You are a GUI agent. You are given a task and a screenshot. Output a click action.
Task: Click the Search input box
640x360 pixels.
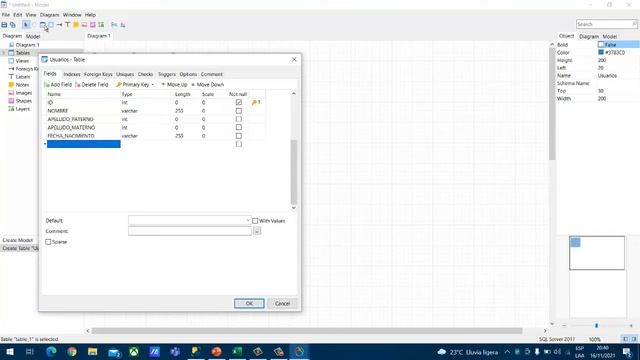coord(606,24)
